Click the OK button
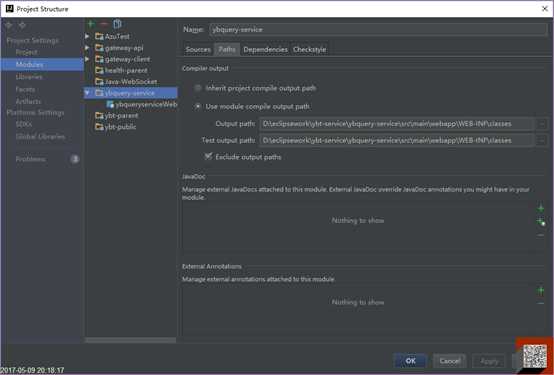Viewport: 554px width, 375px height. 411,361
